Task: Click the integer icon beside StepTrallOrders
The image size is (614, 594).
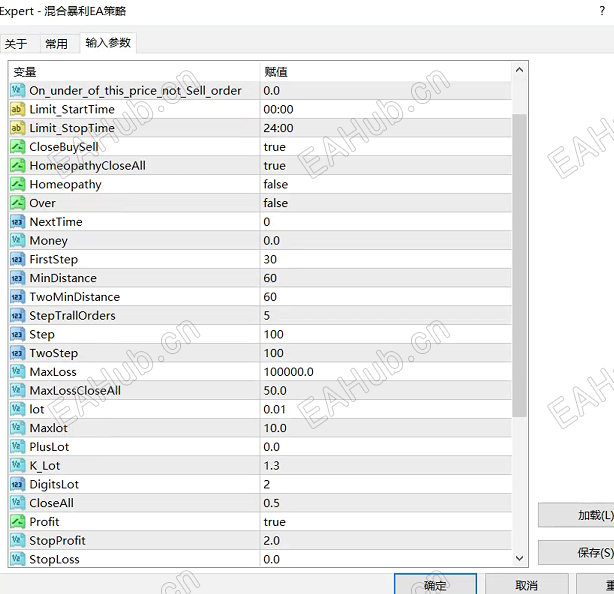Action: [17, 316]
